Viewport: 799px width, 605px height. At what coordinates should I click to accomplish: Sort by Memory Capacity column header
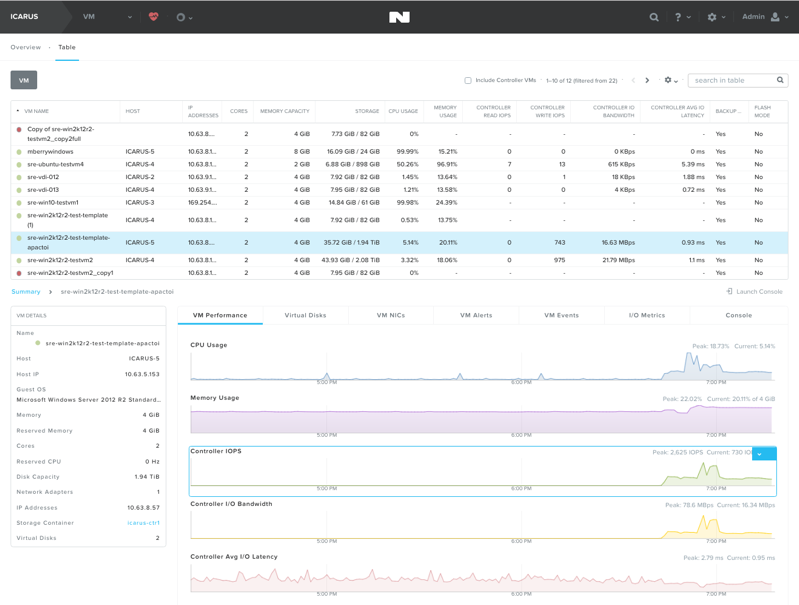pyautogui.click(x=284, y=111)
